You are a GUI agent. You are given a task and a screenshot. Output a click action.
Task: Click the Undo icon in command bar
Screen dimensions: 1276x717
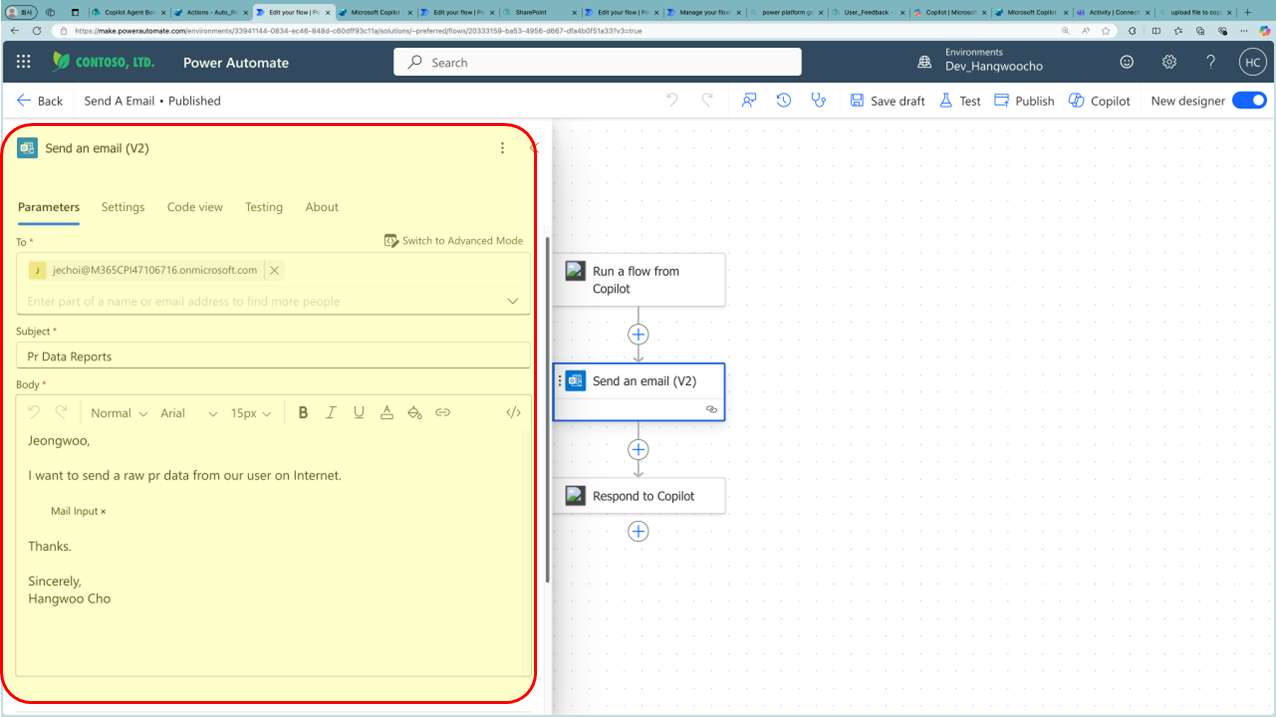pos(672,100)
